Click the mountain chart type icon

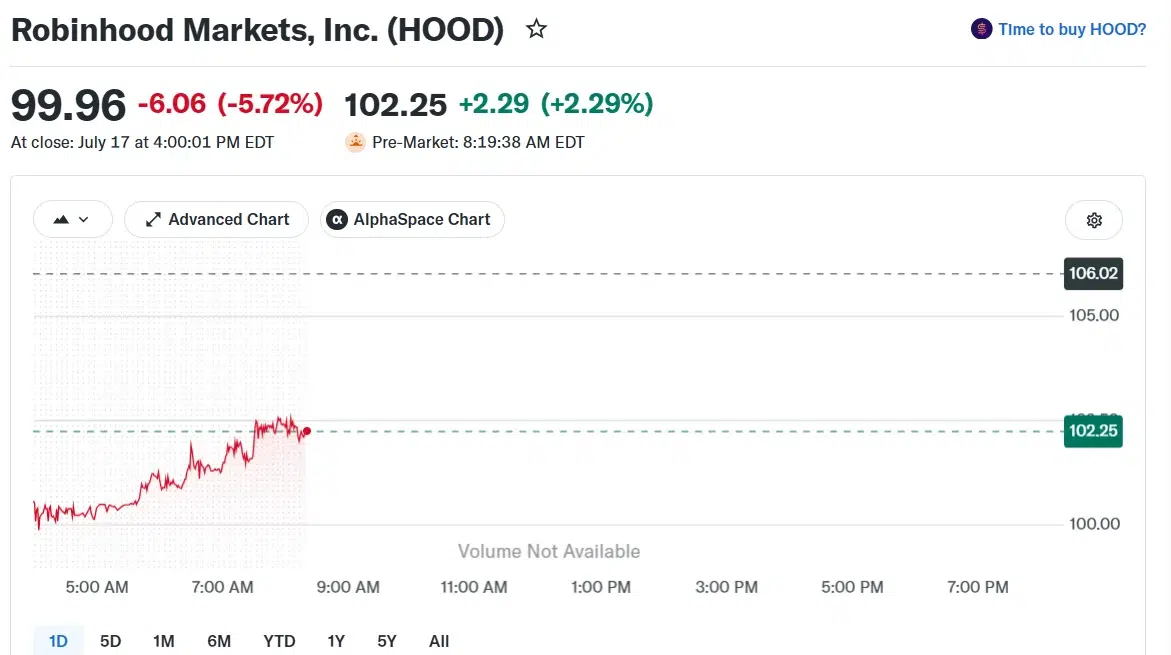[61, 220]
